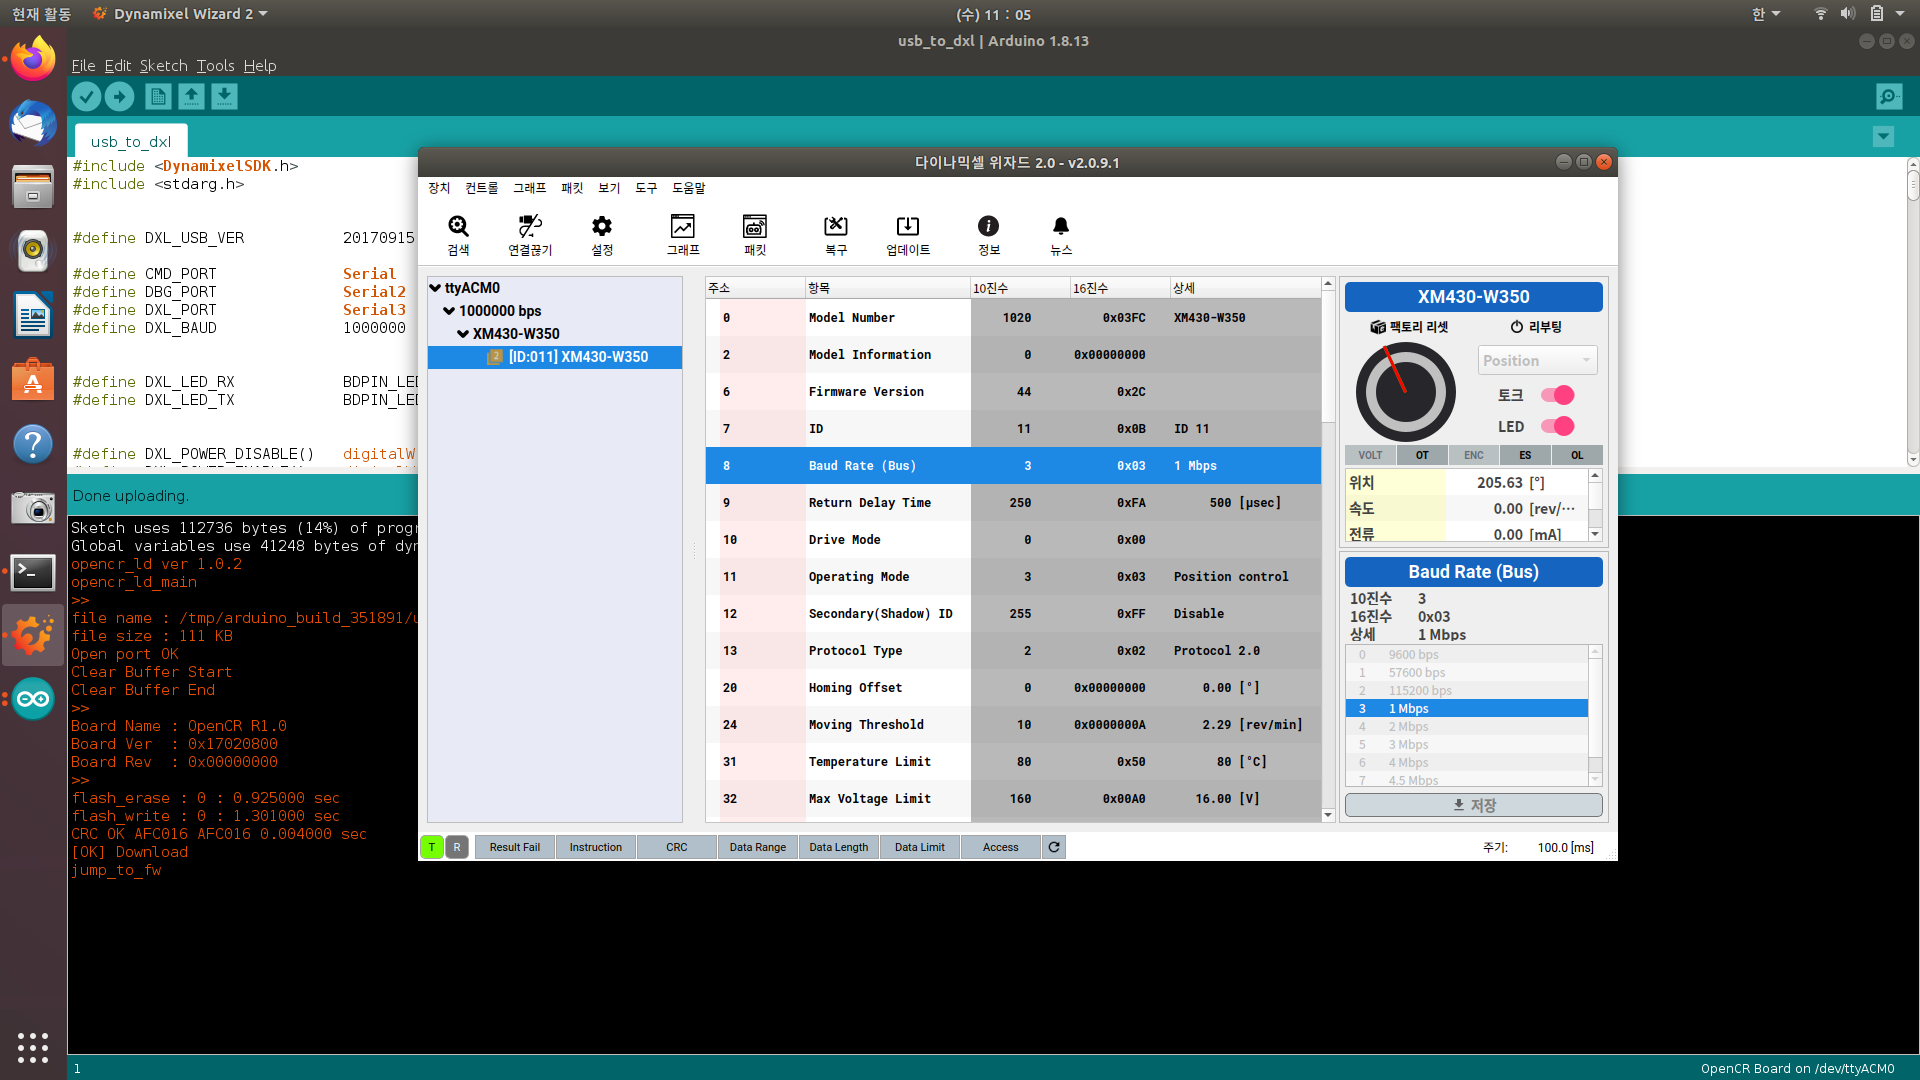Open the Arduino Sketch menu
Screen dimensions: 1920x1080
pos(163,65)
